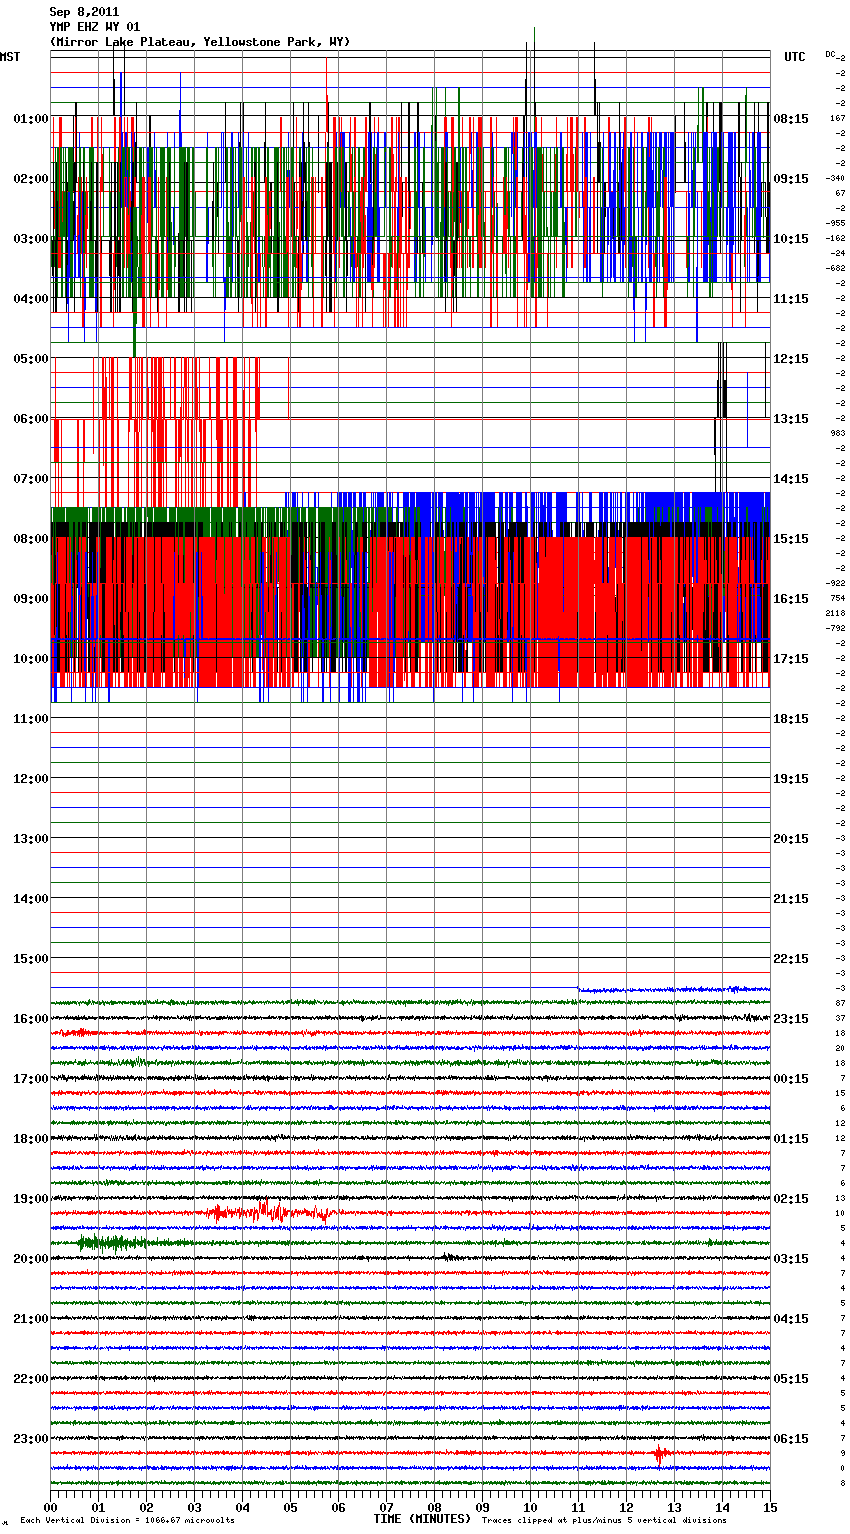Screen dimensions: 850x1534
Task: Click the small black event on the 20:00 trace
Action: click(x=449, y=1257)
